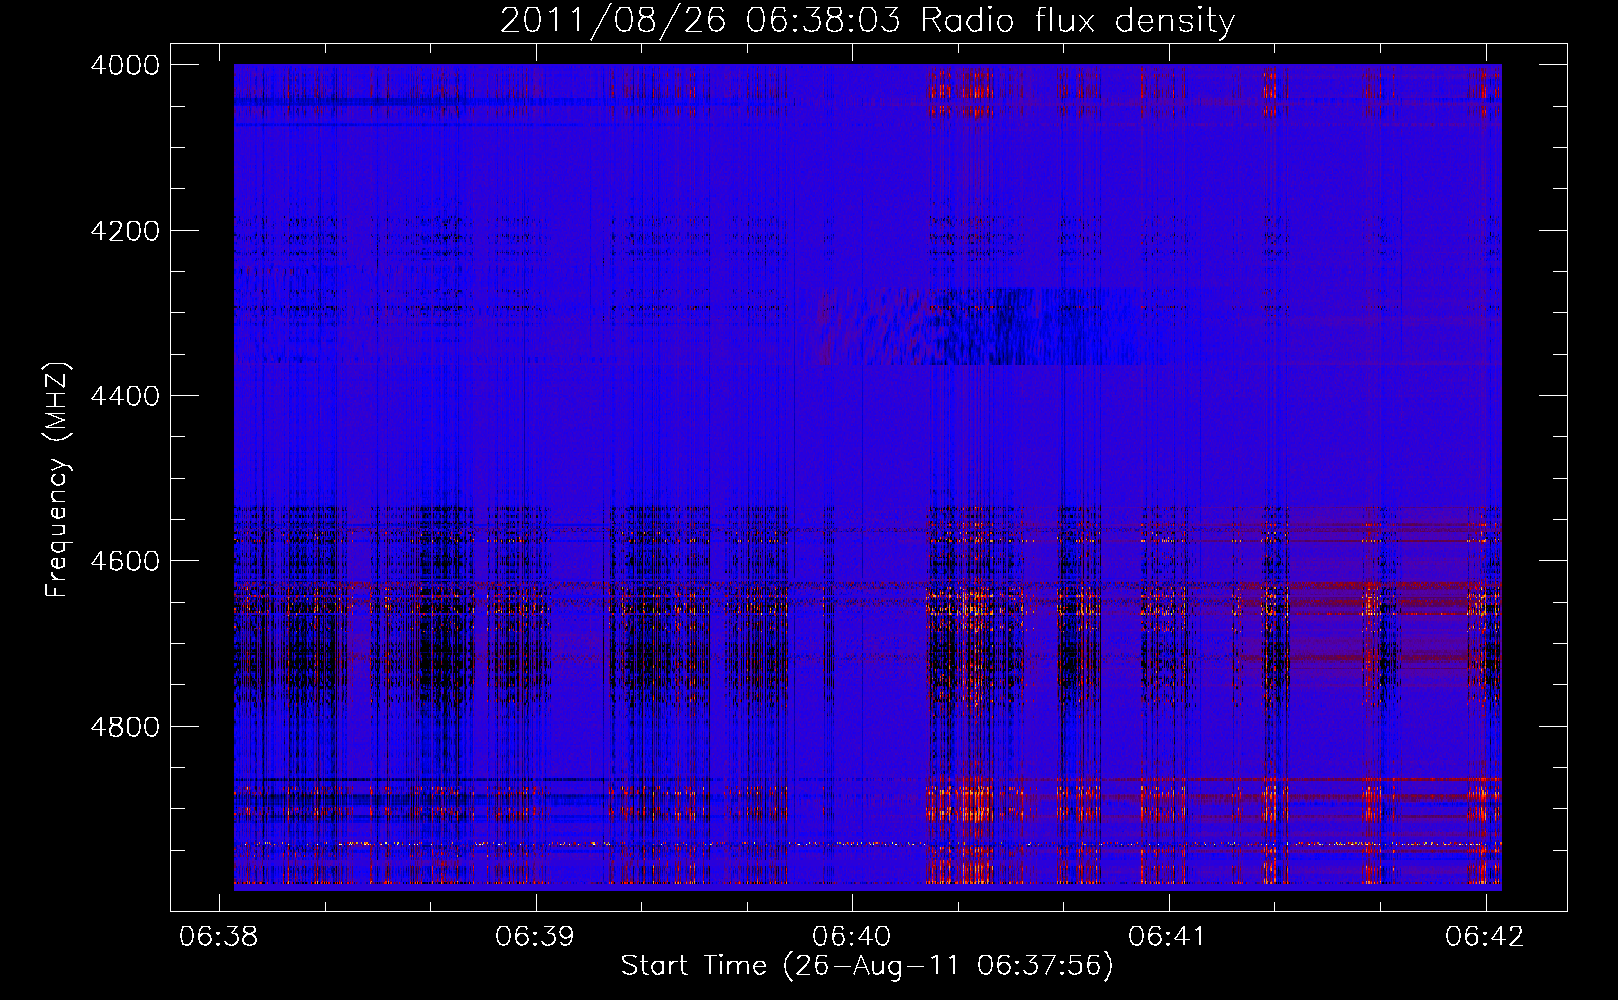Click the "Start Time (26-Aug-11 06:37:56)" axis label
Image resolution: width=1618 pixels, height=1000 pixels.
tap(867, 966)
